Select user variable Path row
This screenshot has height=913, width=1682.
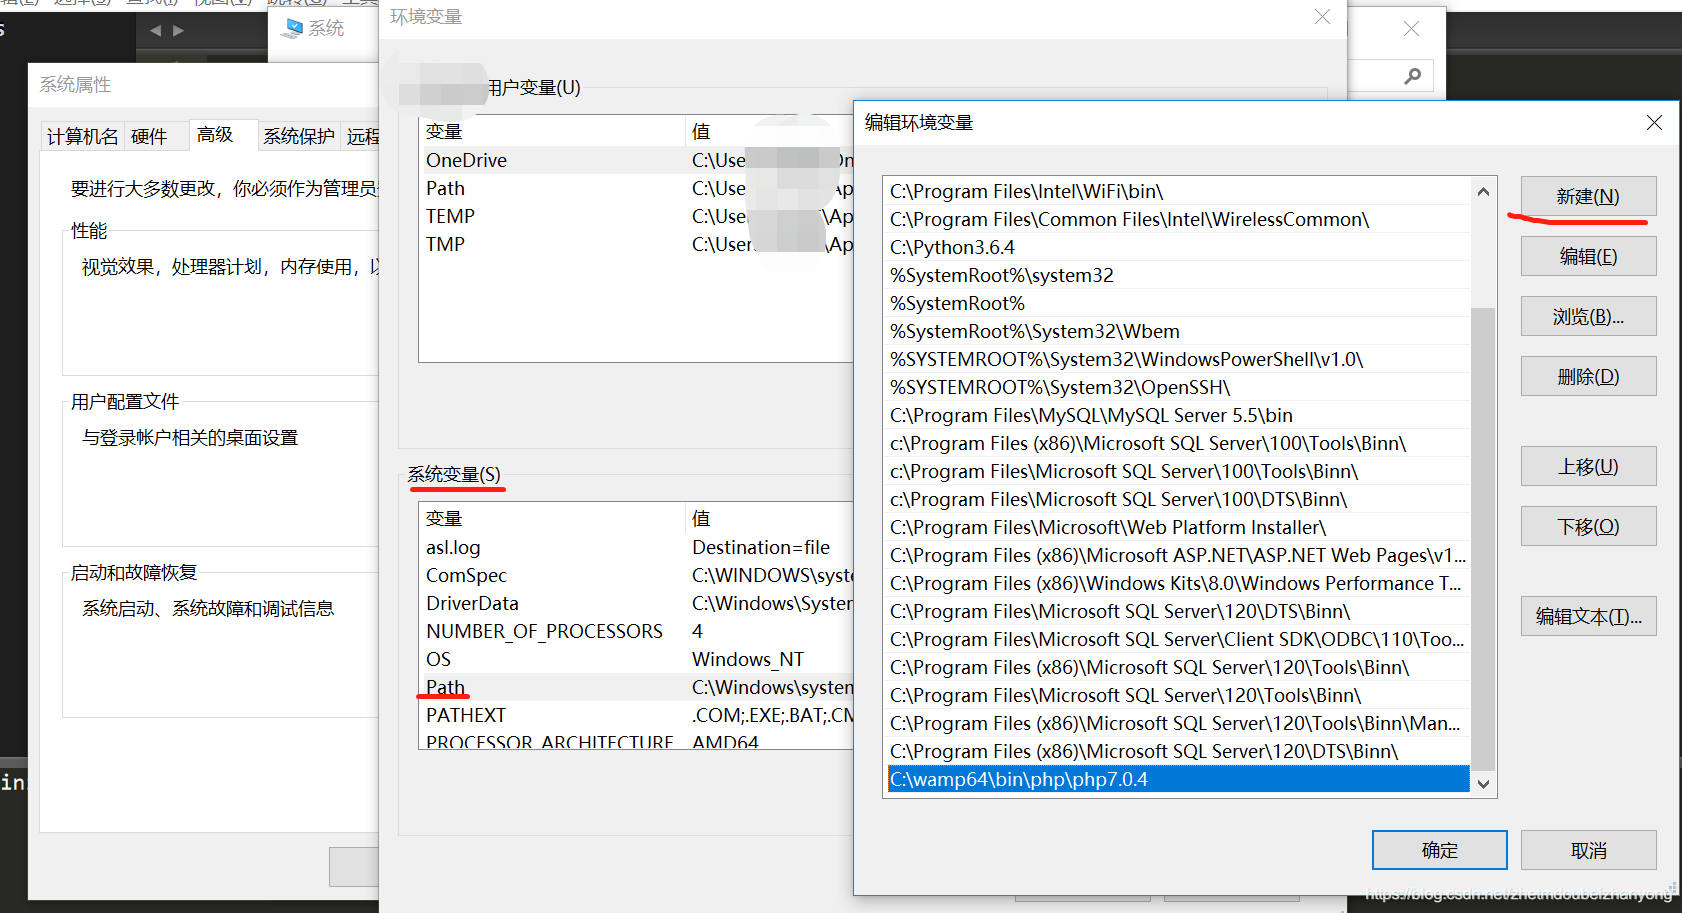point(637,188)
